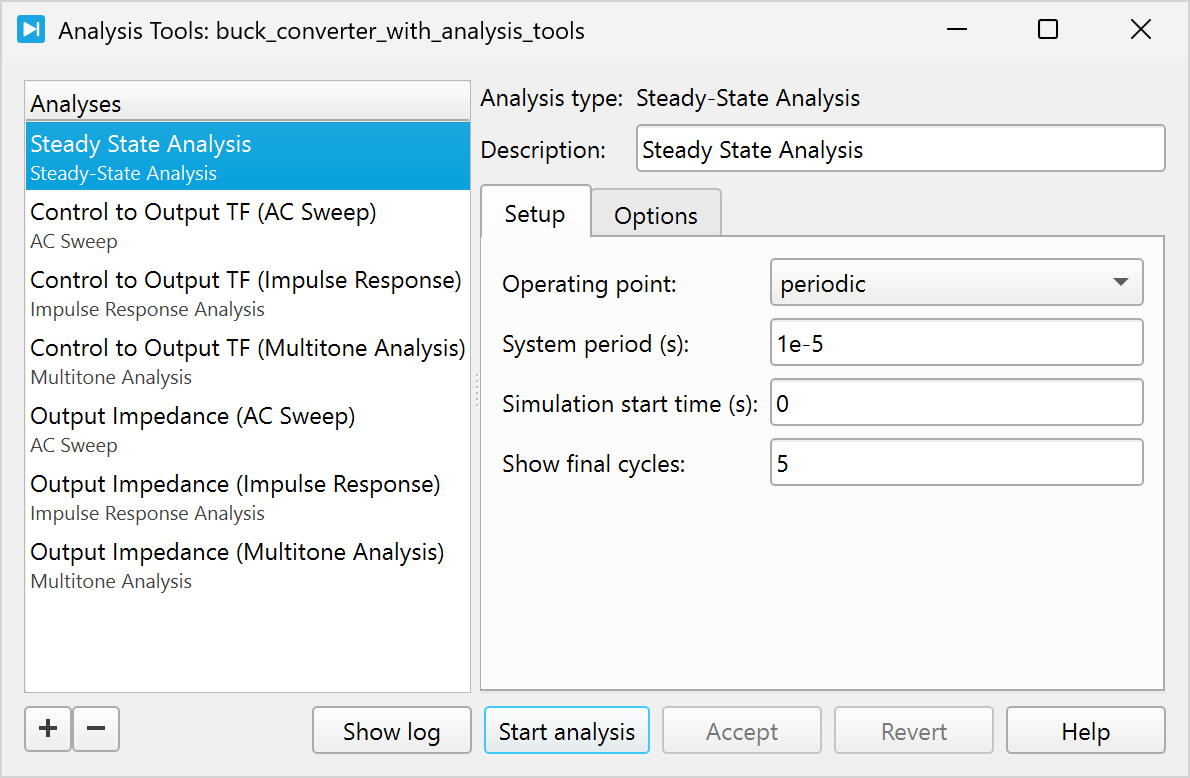Click the System period input field

tap(956, 344)
